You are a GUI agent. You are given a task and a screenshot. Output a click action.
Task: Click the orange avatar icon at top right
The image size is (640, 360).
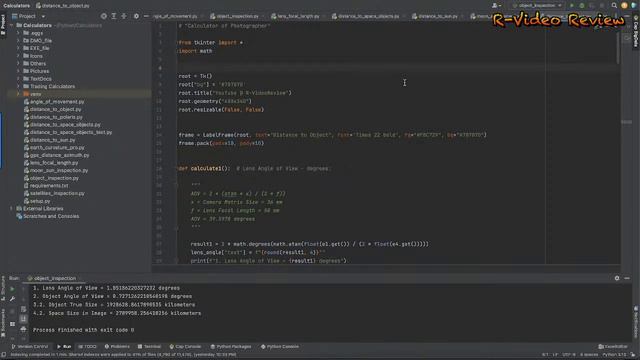(624, 6)
